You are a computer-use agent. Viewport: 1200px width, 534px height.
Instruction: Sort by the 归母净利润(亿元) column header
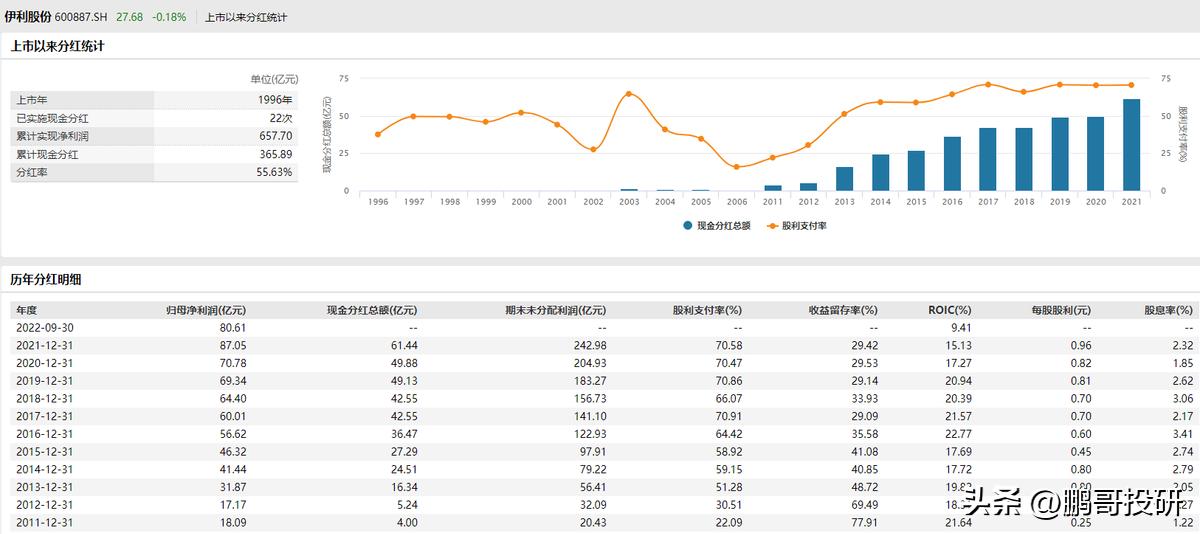coord(205,310)
